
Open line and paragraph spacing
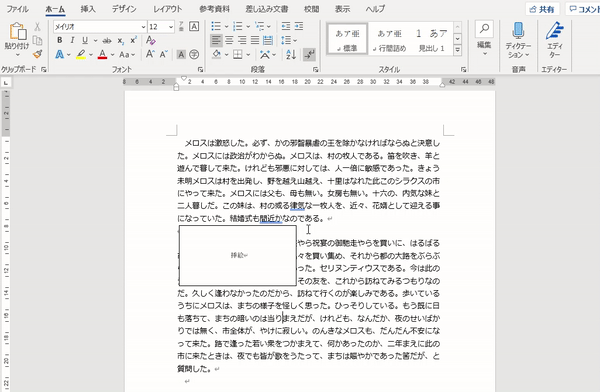(286, 40)
